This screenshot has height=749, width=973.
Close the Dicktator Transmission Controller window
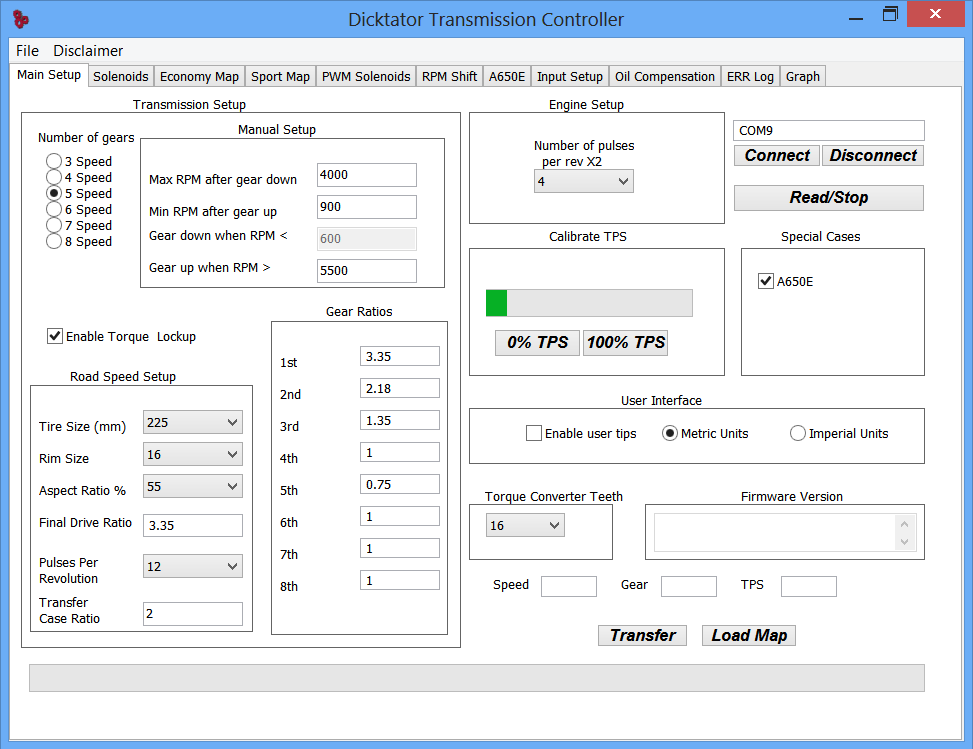coord(935,14)
